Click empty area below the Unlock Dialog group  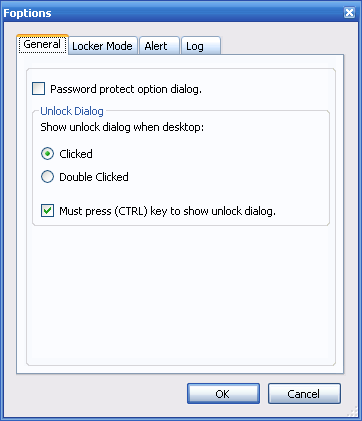[181, 295]
